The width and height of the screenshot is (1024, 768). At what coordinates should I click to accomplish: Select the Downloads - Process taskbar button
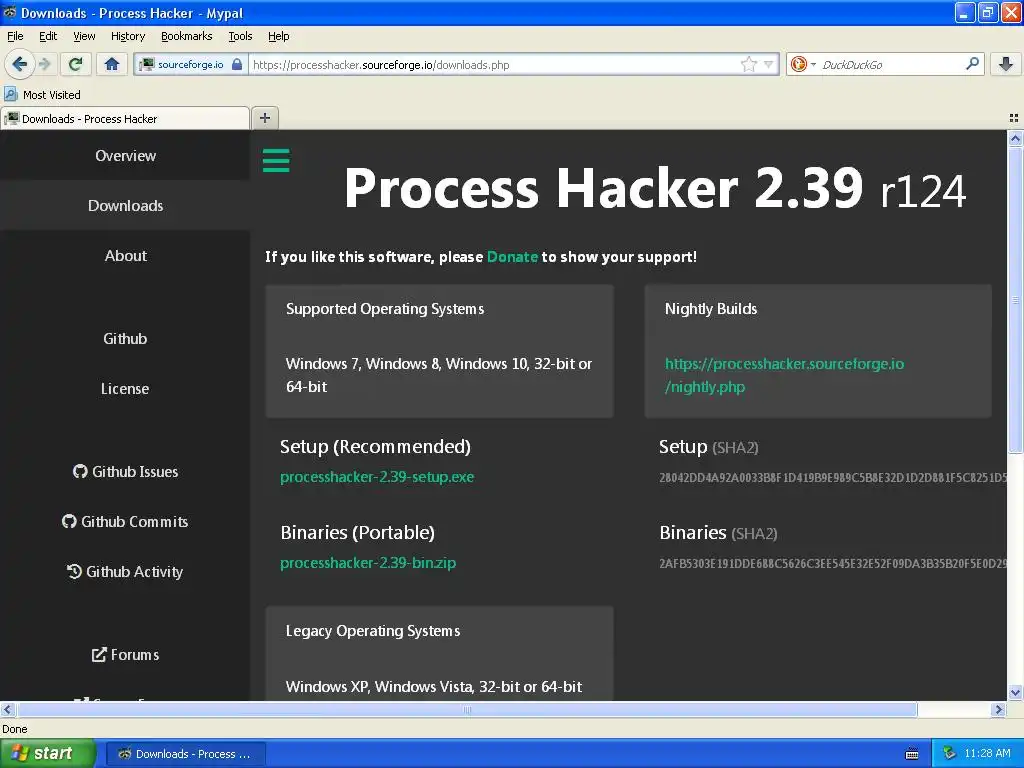pos(185,754)
